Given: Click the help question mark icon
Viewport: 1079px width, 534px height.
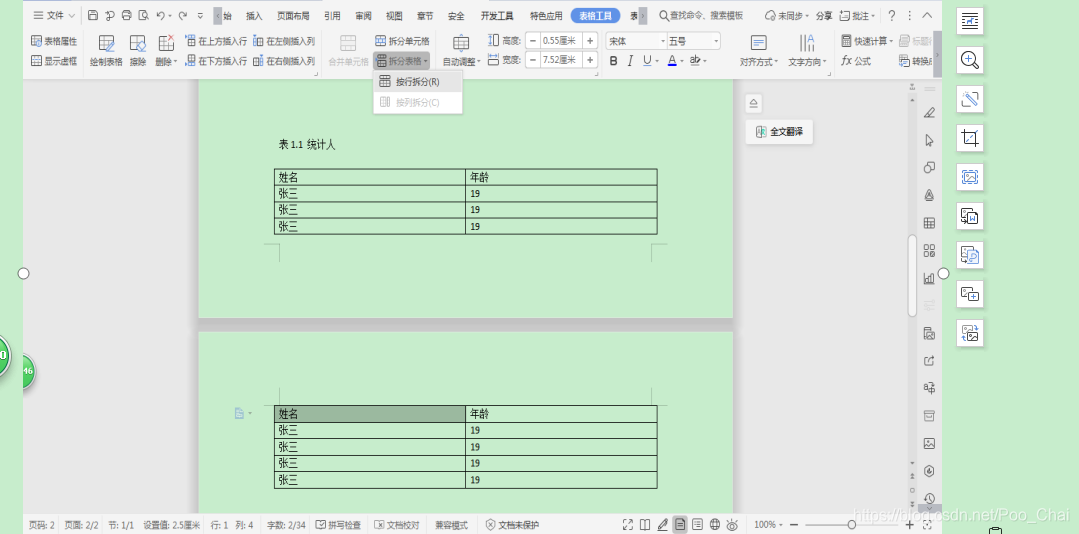Looking at the screenshot, I should [x=892, y=15].
